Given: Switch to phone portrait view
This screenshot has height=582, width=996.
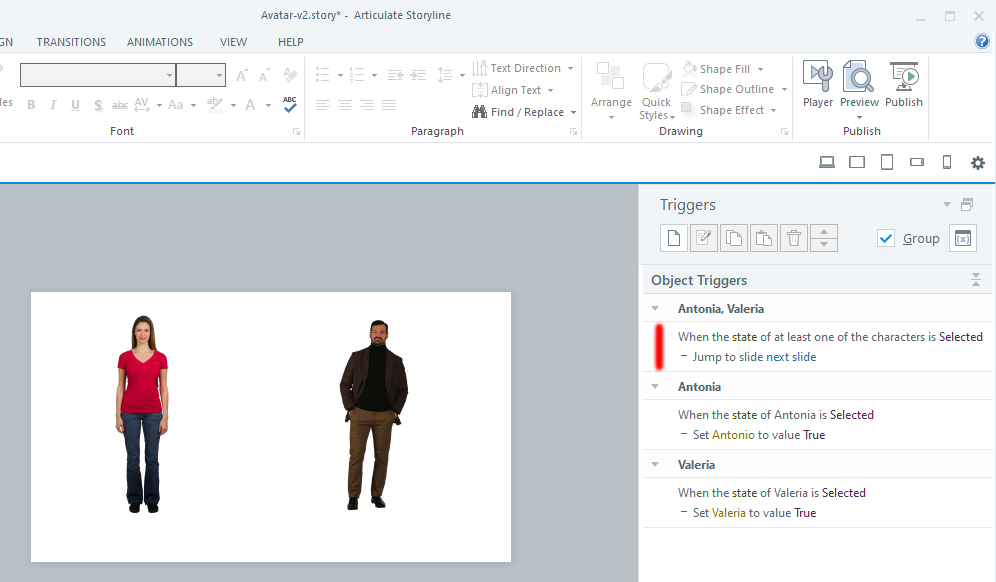Looking at the screenshot, I should (x=947, y=163).
